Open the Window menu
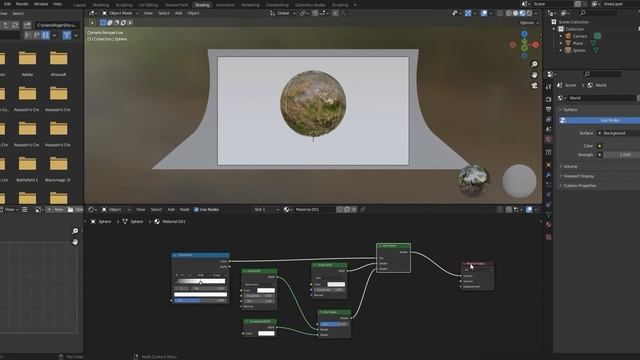This screenshot has height=360, width=640. pyautogui.click(x=41, y=4)
